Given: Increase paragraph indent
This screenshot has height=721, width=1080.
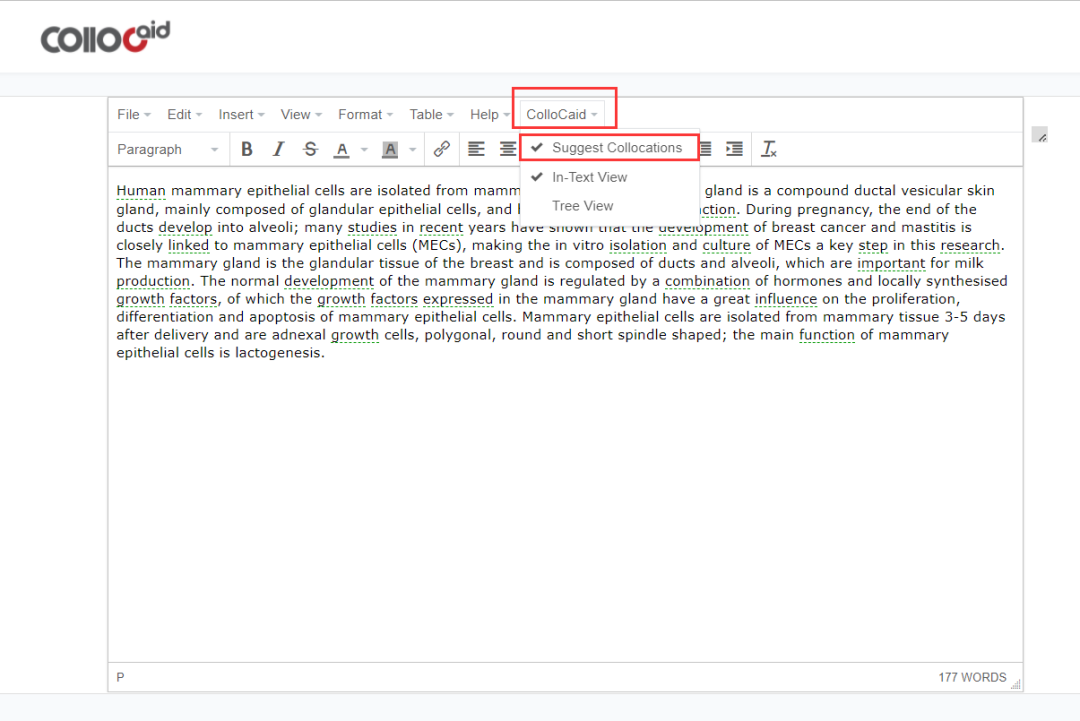Looking at the screenshot, I should point(734,149).
